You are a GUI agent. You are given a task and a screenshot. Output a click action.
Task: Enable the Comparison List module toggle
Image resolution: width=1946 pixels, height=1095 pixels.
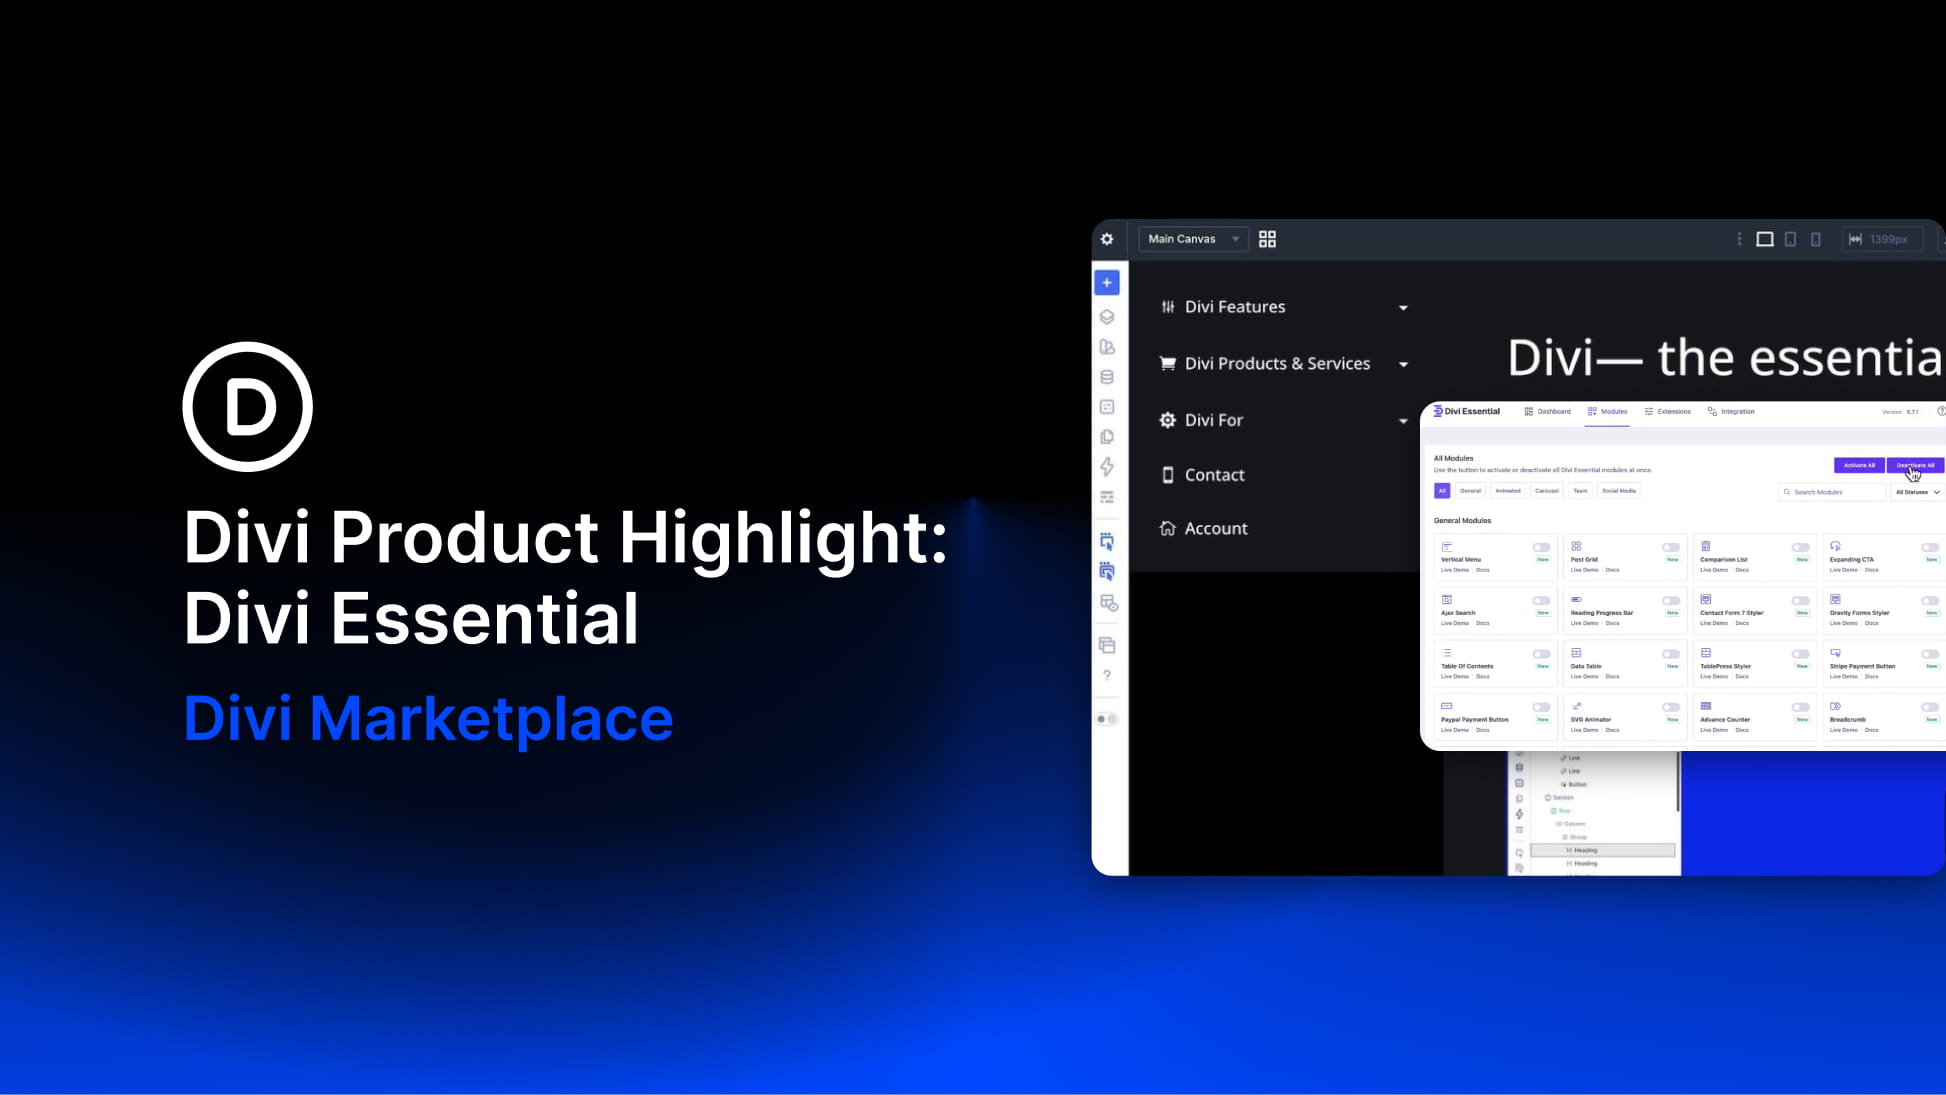click(1800, 547)
